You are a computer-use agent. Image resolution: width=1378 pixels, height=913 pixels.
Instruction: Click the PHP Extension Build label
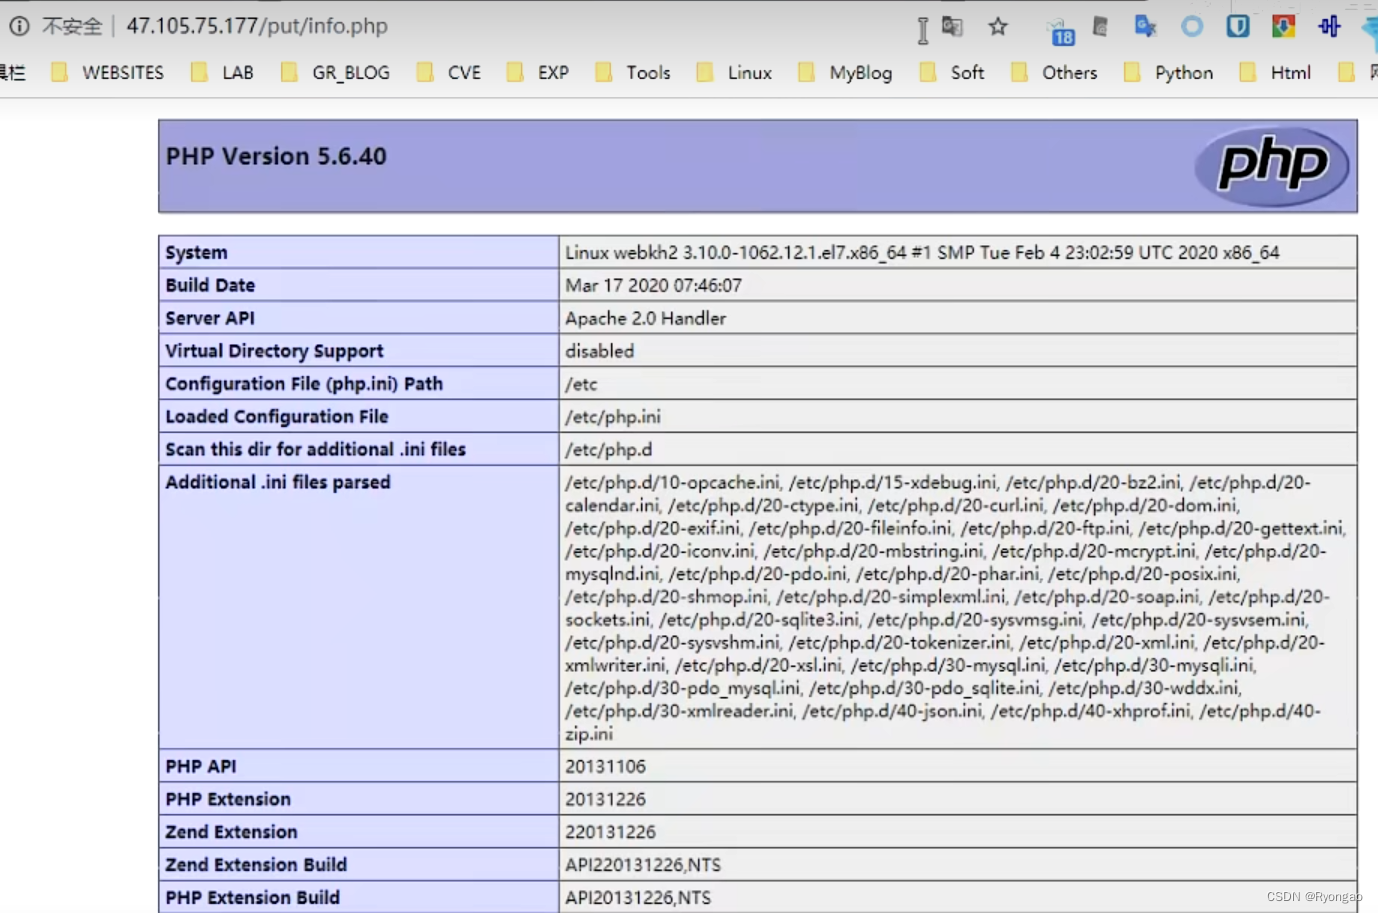click(253, 897)
